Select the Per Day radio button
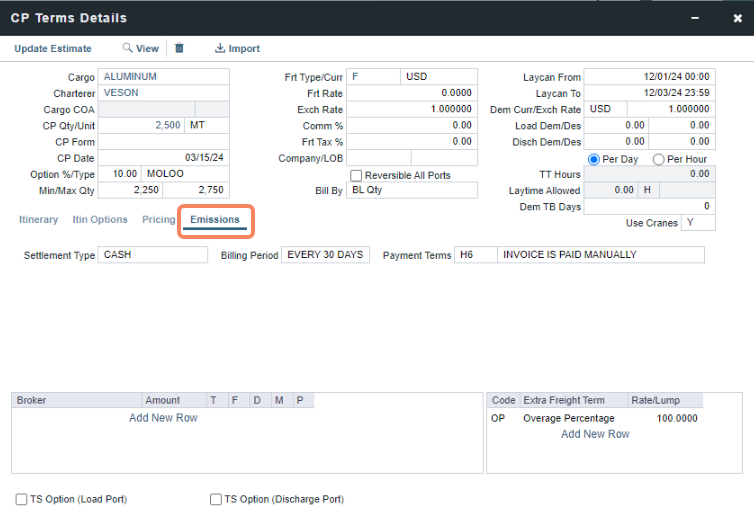Image resolution: width=754 pixels, height=514 pixels. [594, 160]
